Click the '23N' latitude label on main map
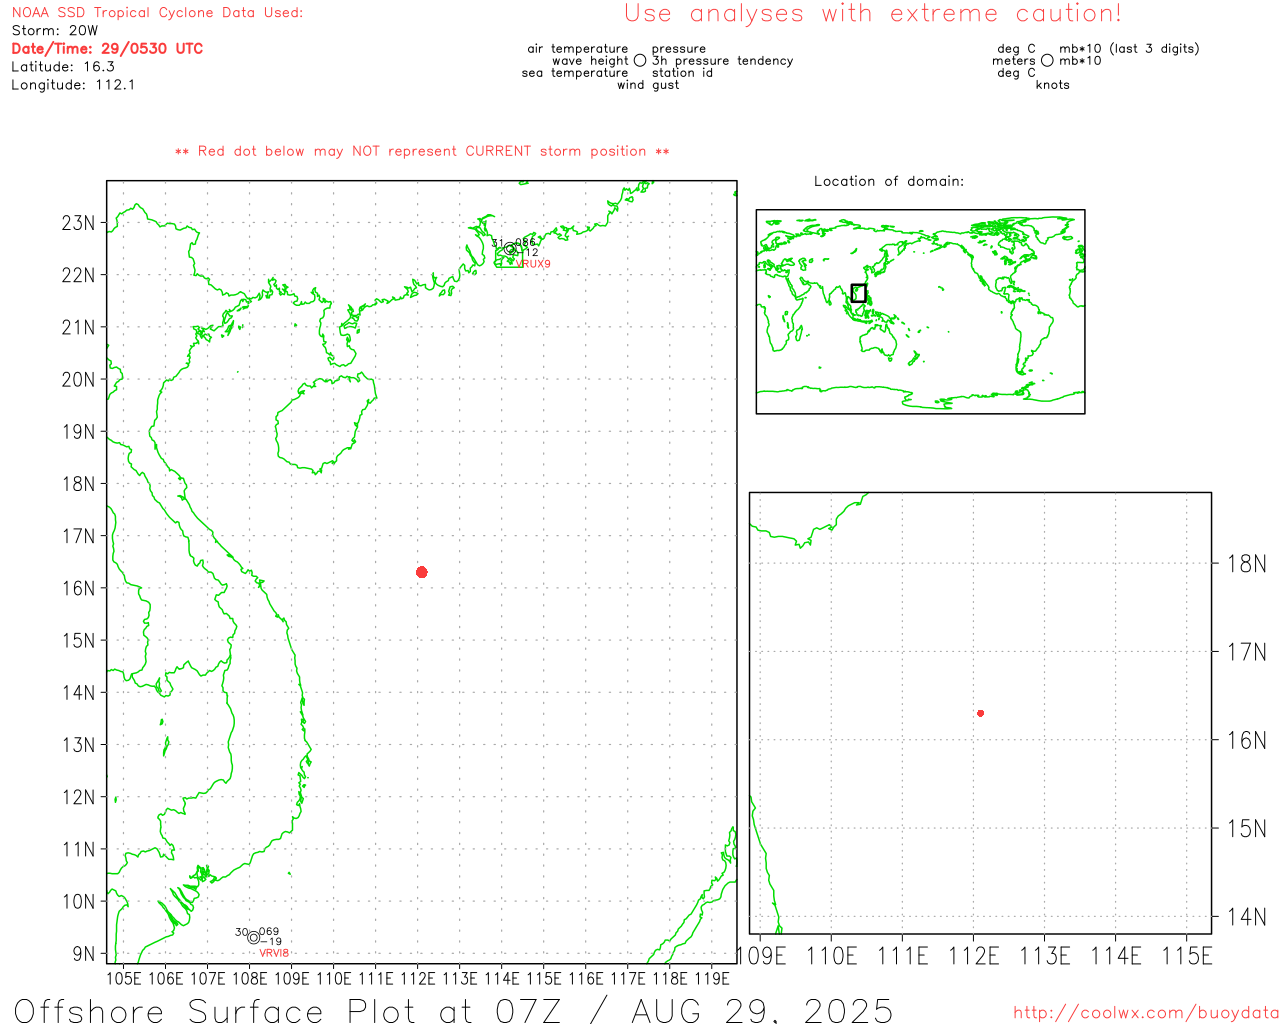Image resolution: width=1280 pixels, height=1024 pixels. coord(79,223)
